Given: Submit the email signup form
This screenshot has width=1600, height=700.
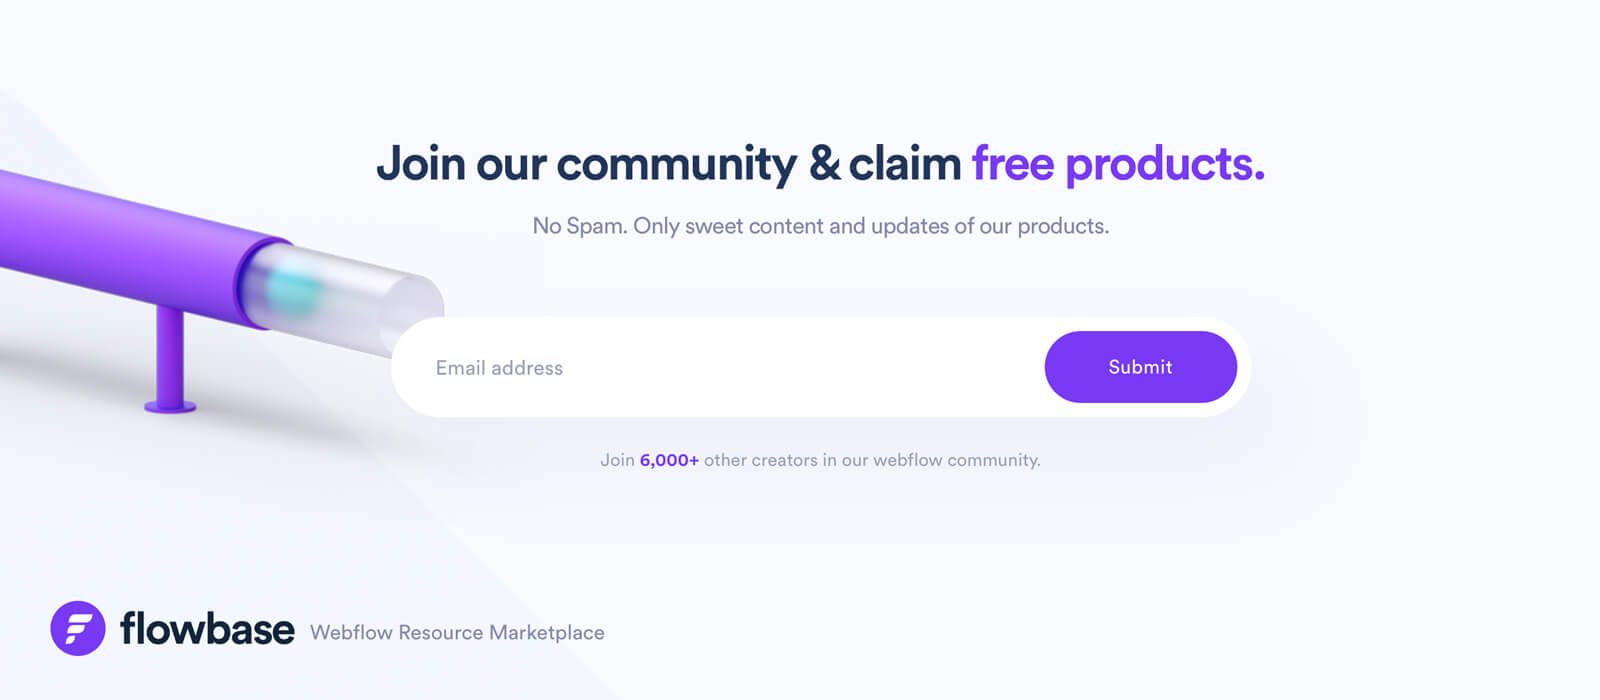Looking at the screenshot, I should (x=1141, y=367).
